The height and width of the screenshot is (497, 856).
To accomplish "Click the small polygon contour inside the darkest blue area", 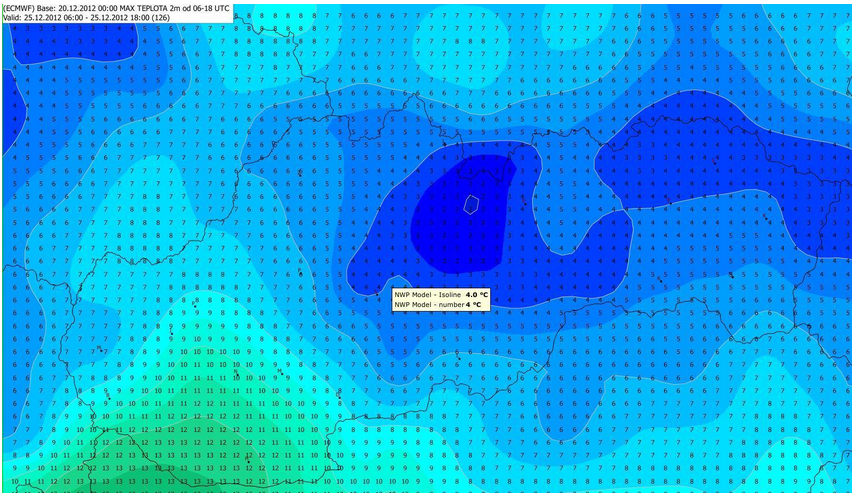I will pos(472,203).
